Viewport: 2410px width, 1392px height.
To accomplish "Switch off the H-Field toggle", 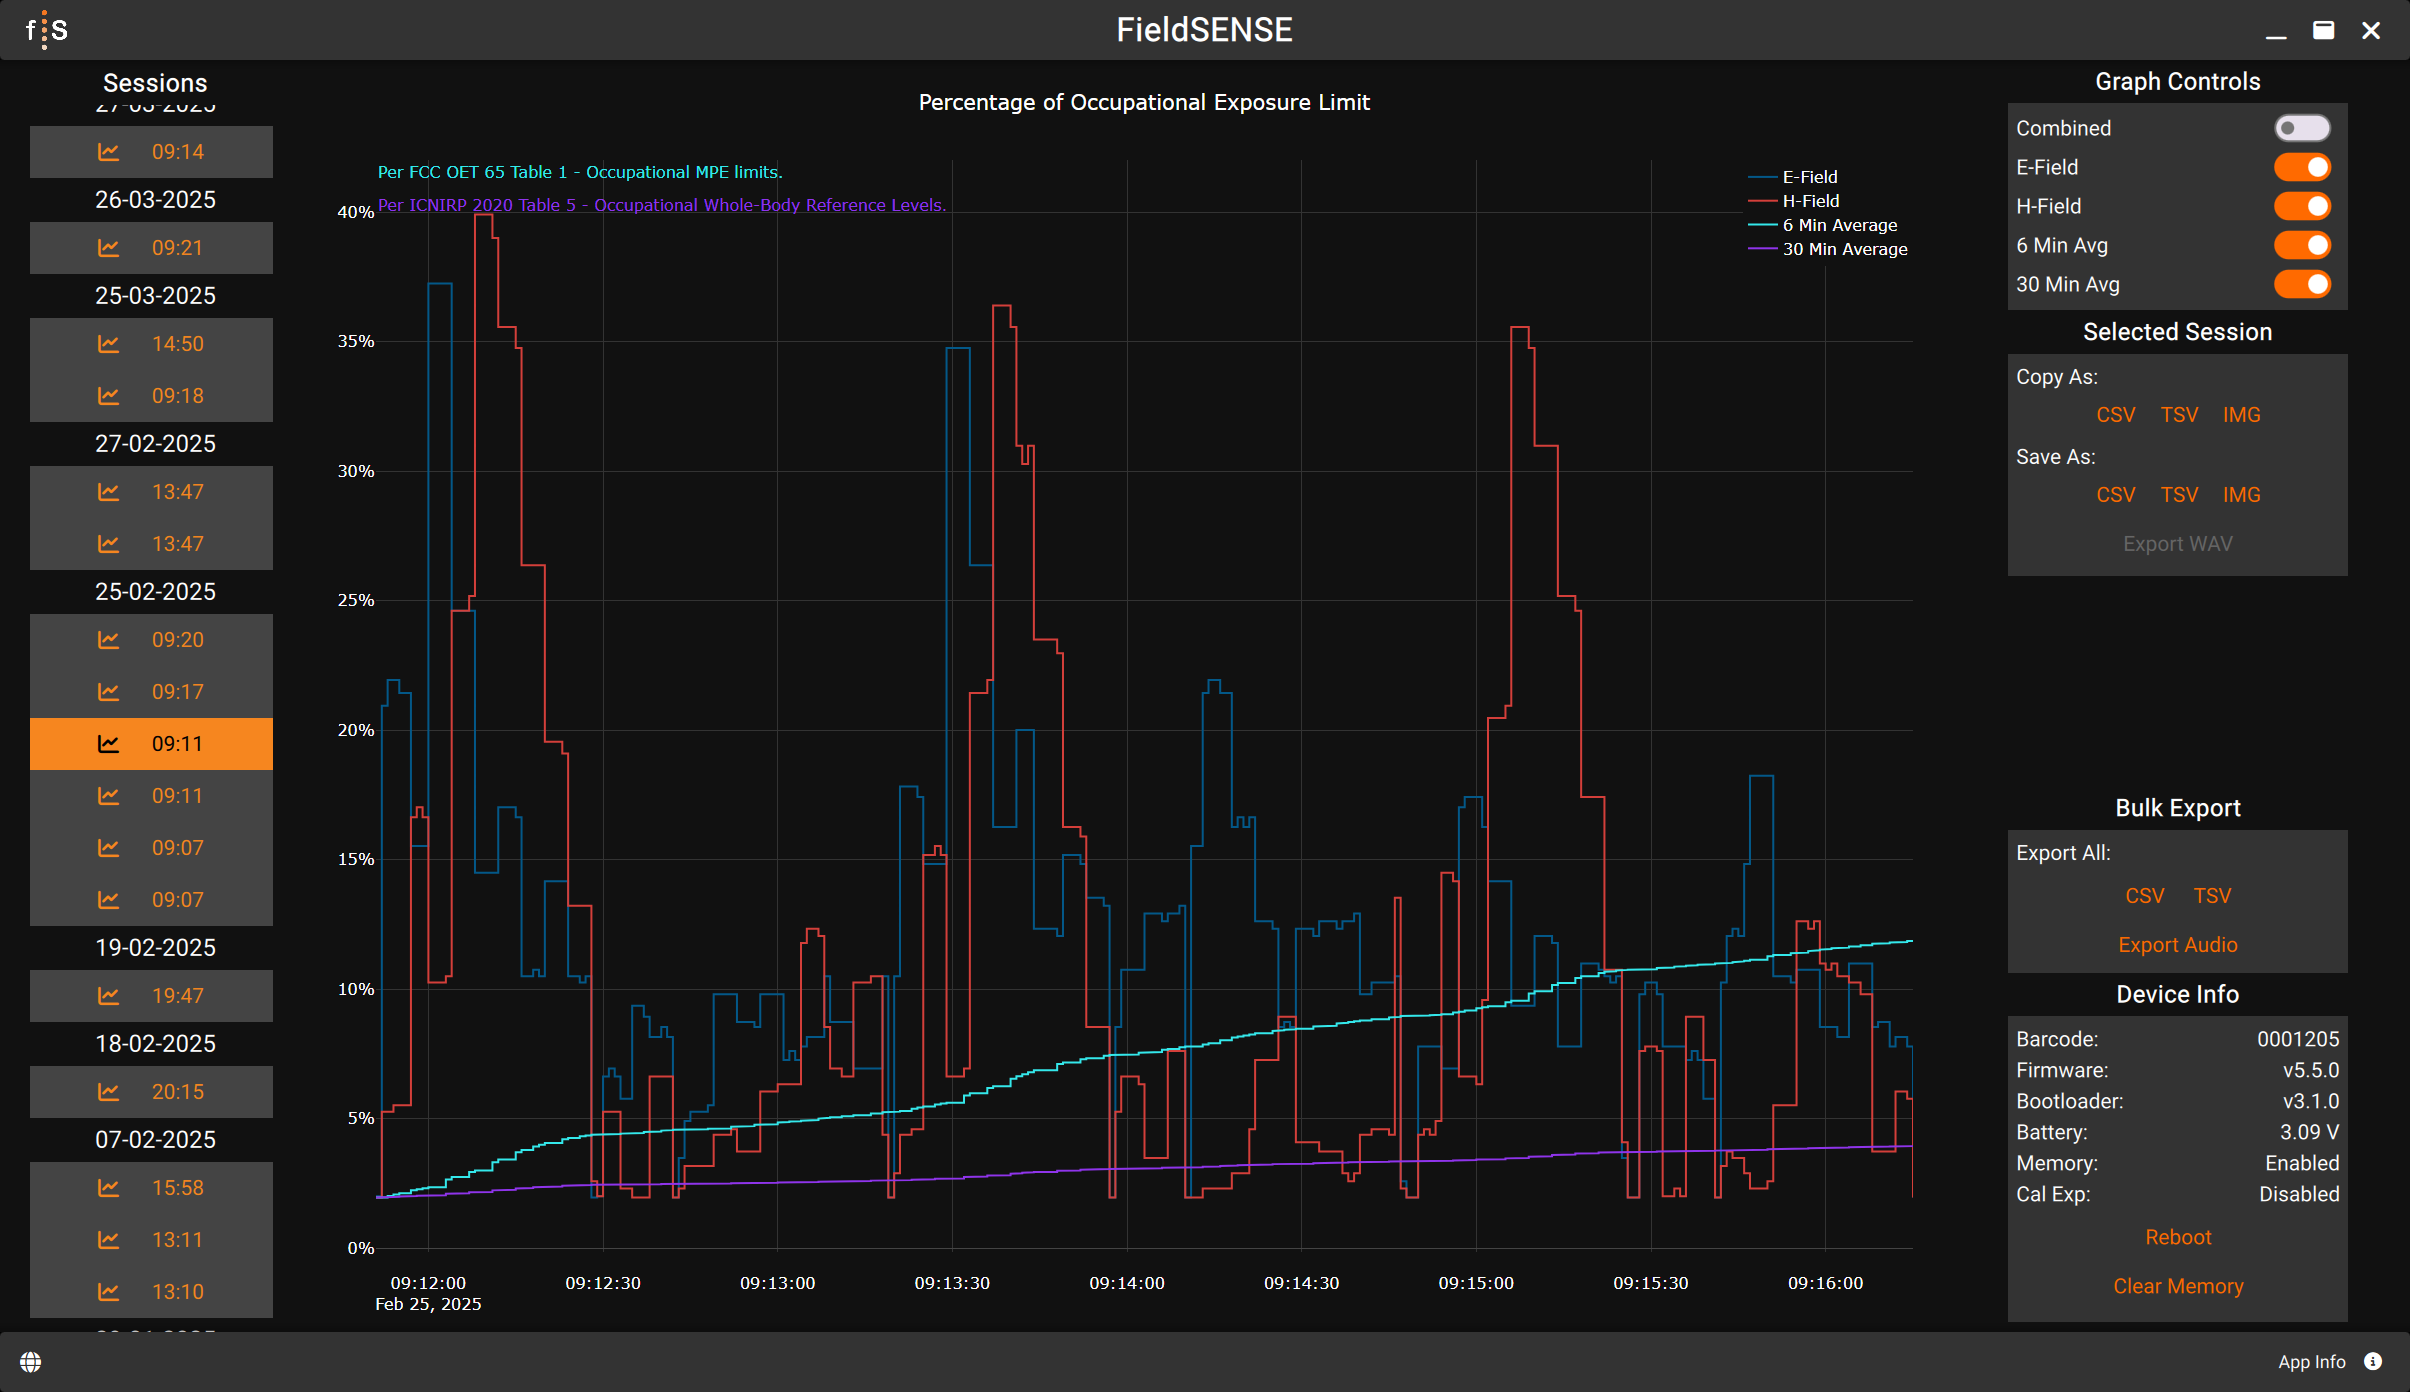I will tap(2301, 206).
